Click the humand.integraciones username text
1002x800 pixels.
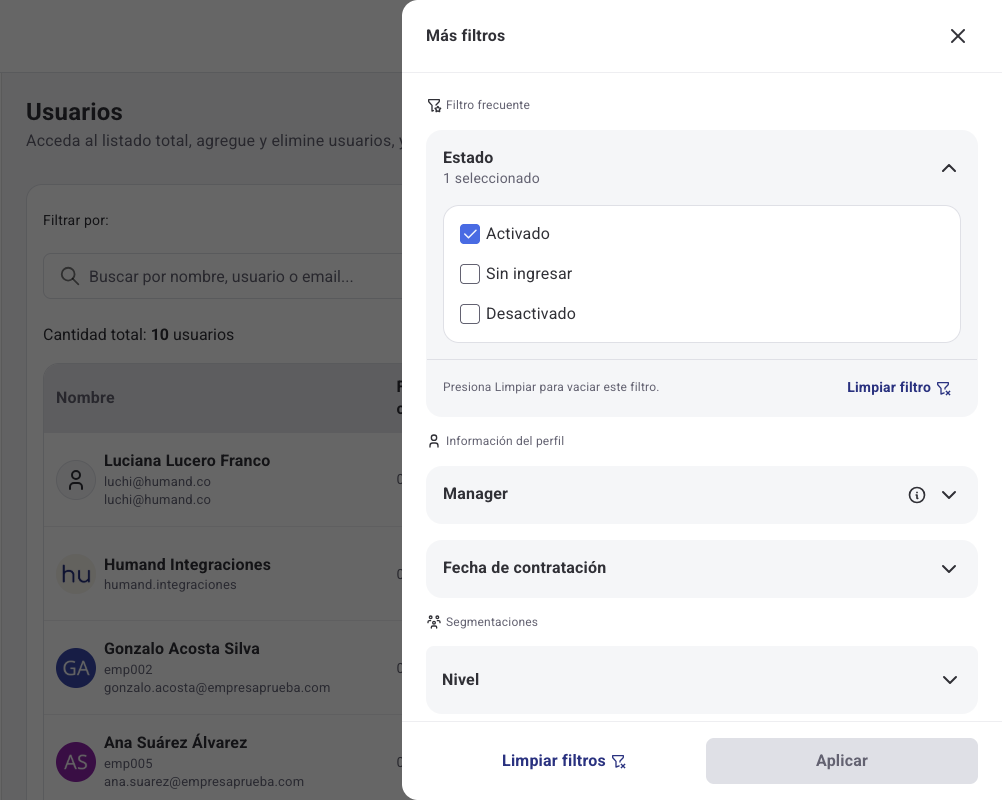170,585
